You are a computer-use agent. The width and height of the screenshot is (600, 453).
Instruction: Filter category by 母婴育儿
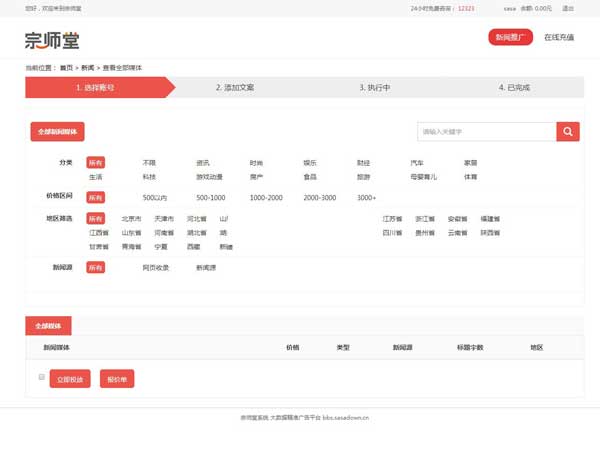click(424, 177)
